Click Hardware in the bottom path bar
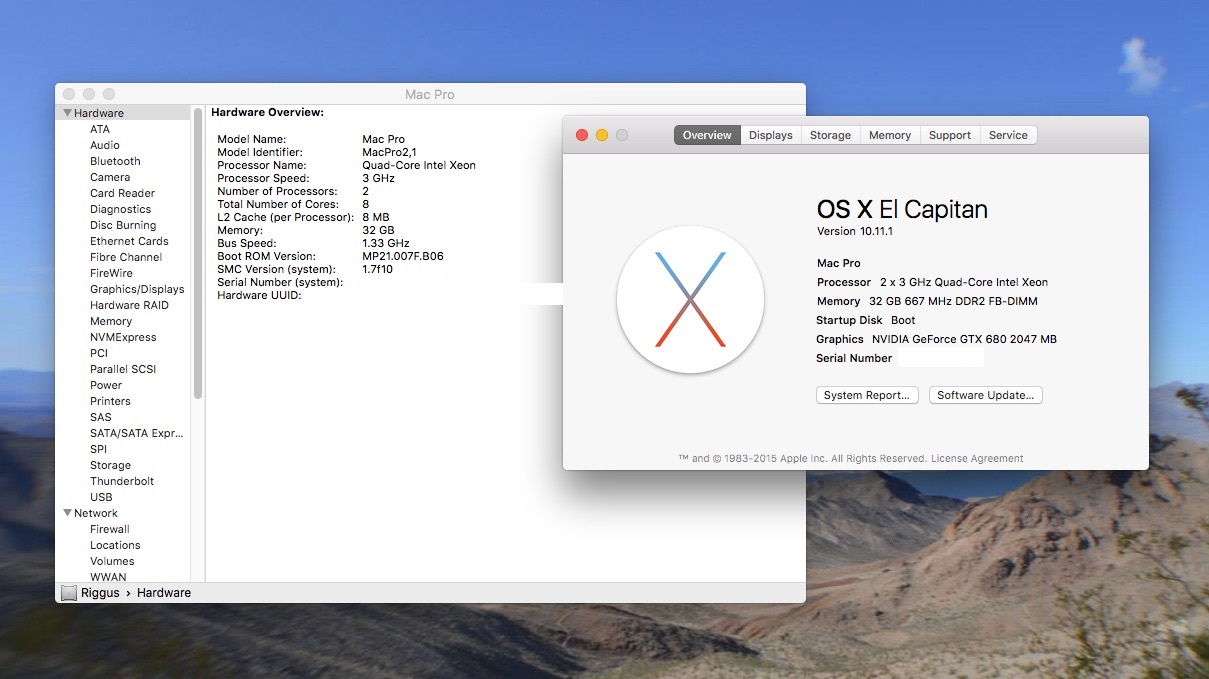 click(164, 593)
